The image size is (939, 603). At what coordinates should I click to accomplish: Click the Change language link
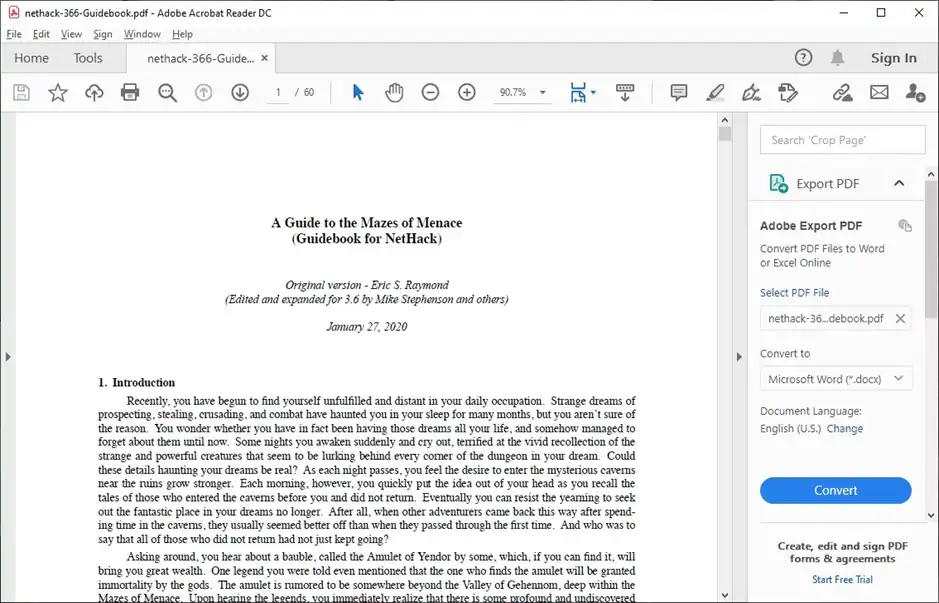tap(844, 429)
